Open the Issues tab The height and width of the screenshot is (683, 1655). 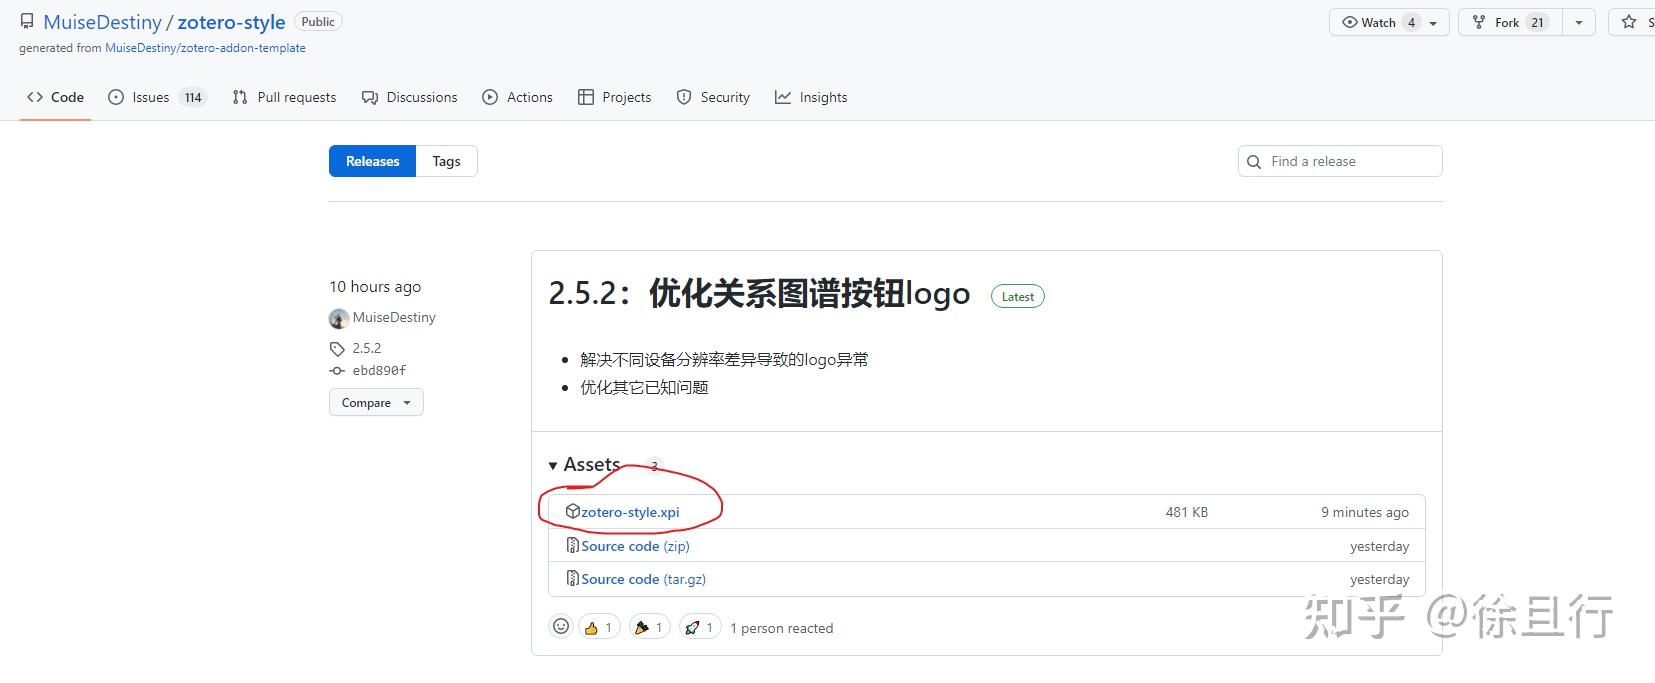[x=157, y=97]
